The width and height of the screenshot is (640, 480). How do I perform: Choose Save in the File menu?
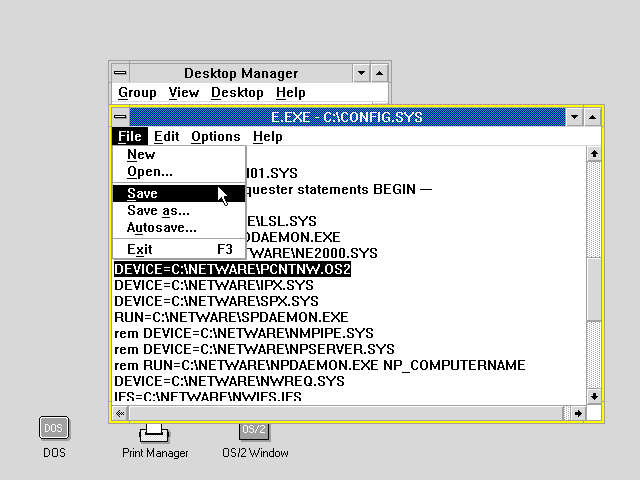179,193
